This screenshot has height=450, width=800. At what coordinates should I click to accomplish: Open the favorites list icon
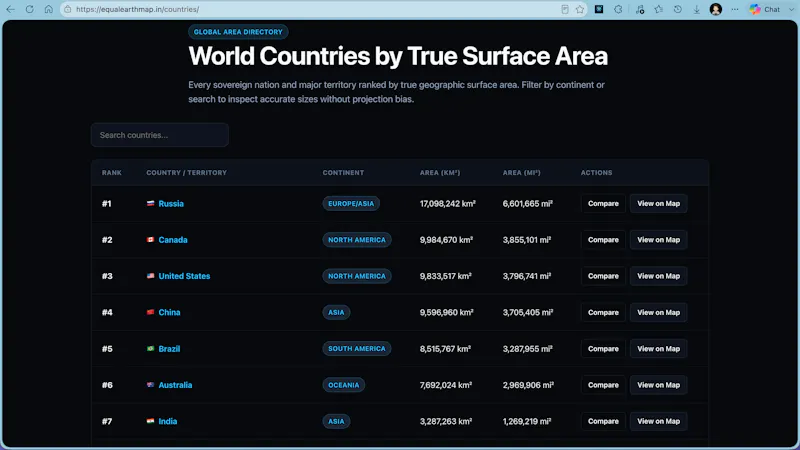(659, 9)
